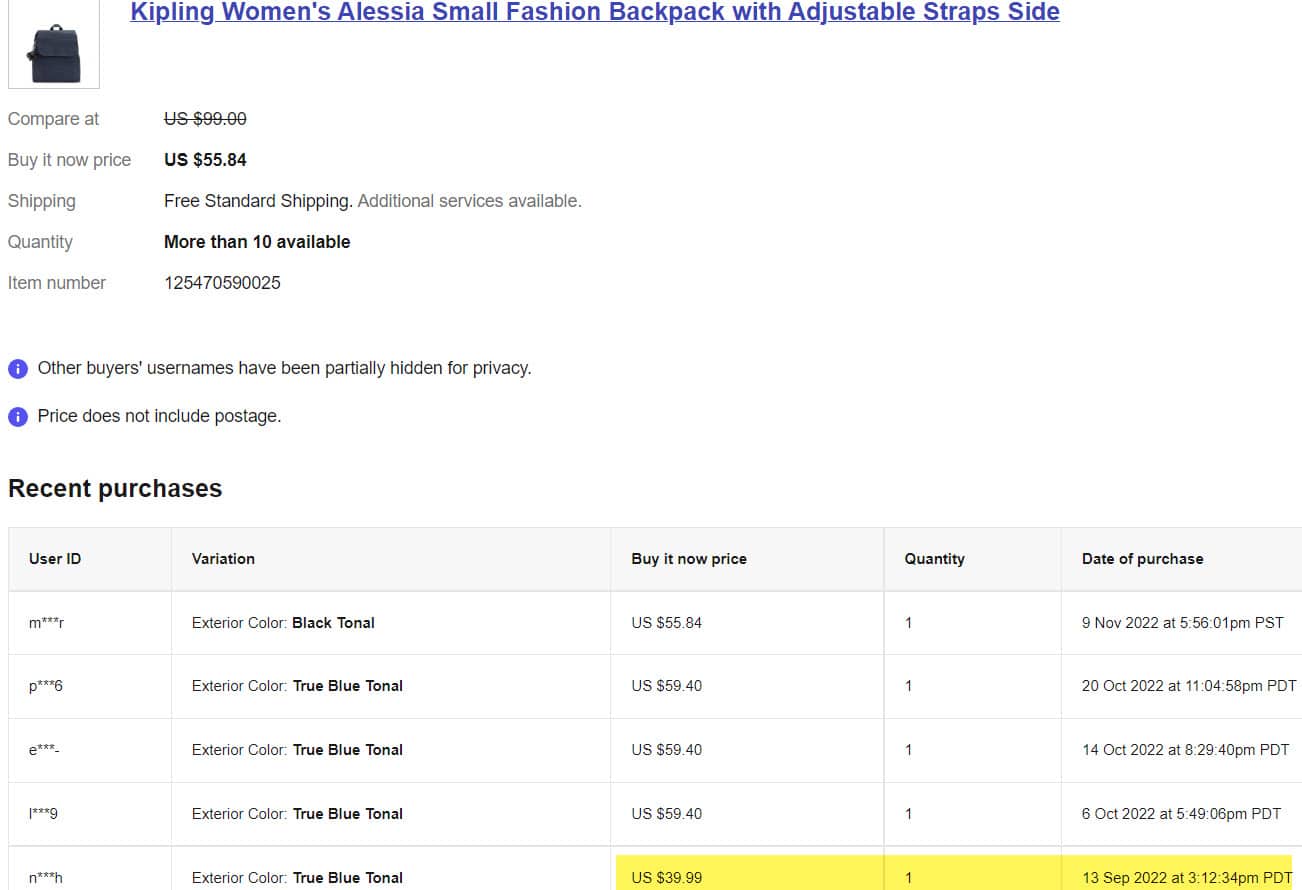
Task: Click the item number 125470590025
Action: click(x=222, y=283)
